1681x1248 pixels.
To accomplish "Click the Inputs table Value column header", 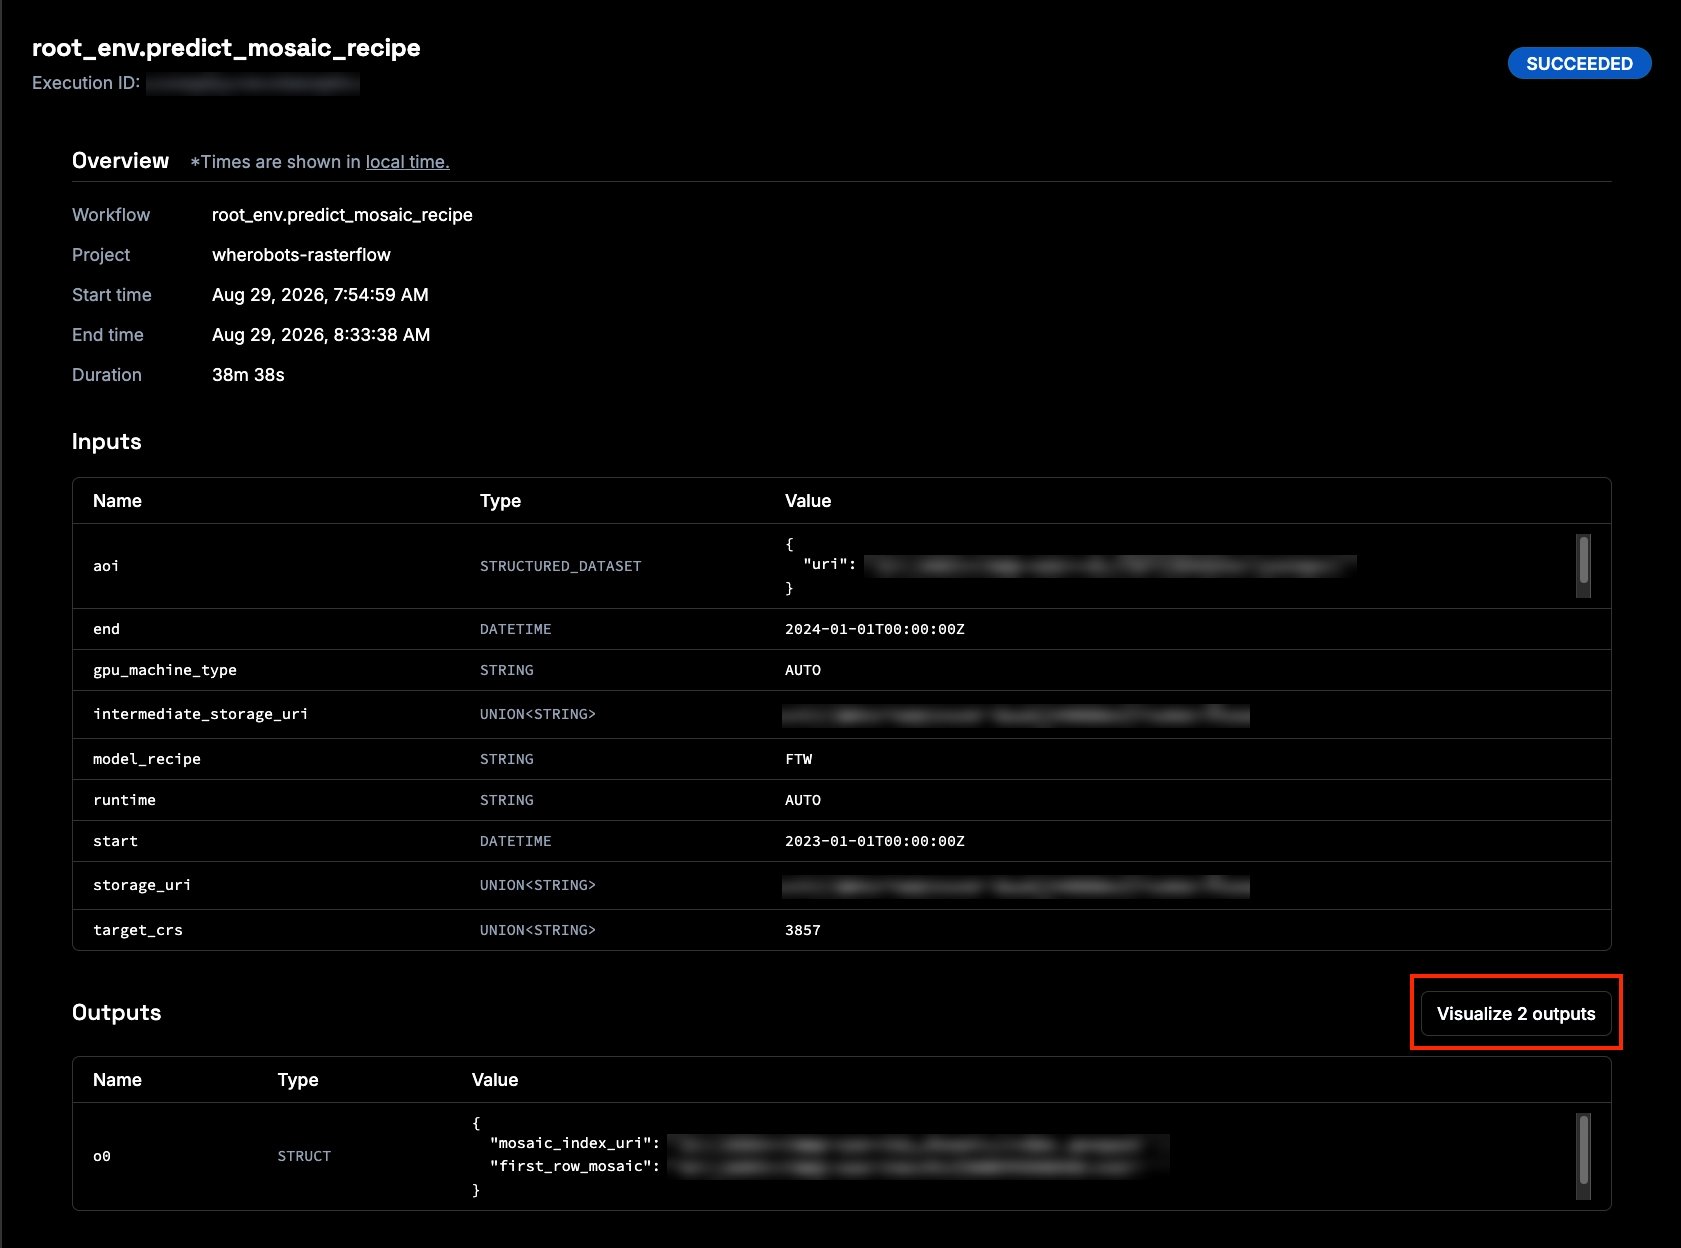I will tap(808, 501).
